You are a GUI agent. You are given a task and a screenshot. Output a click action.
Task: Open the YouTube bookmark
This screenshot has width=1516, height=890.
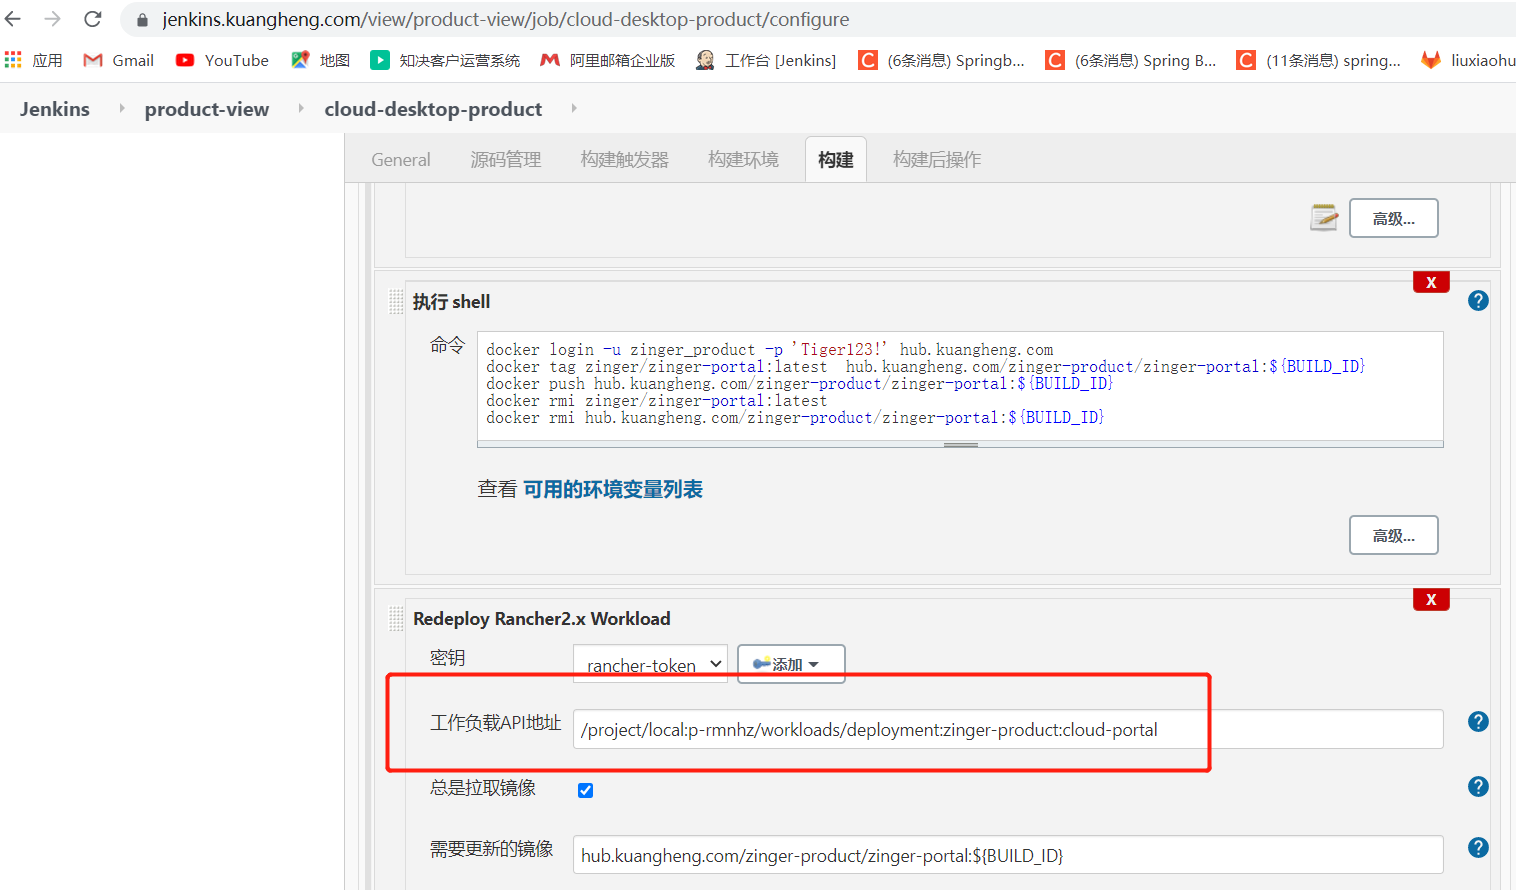pos(221,60)
